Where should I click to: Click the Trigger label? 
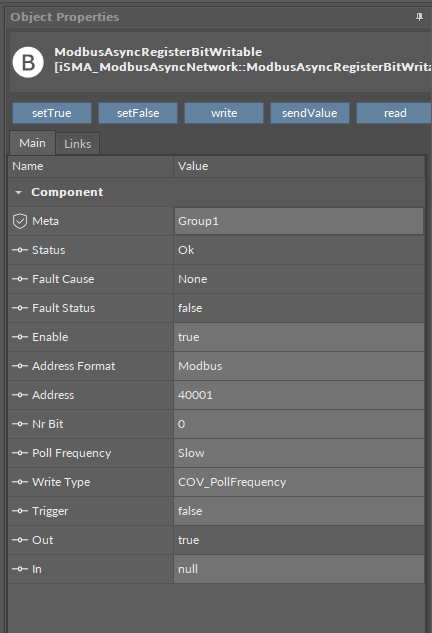pyautogui.click(x=50, y=511)
